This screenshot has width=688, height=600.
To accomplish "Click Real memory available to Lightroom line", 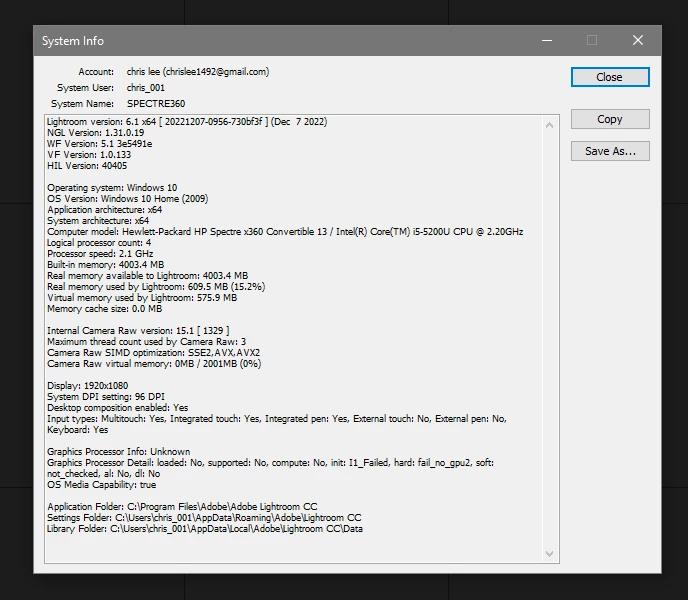I will [147, 275].
